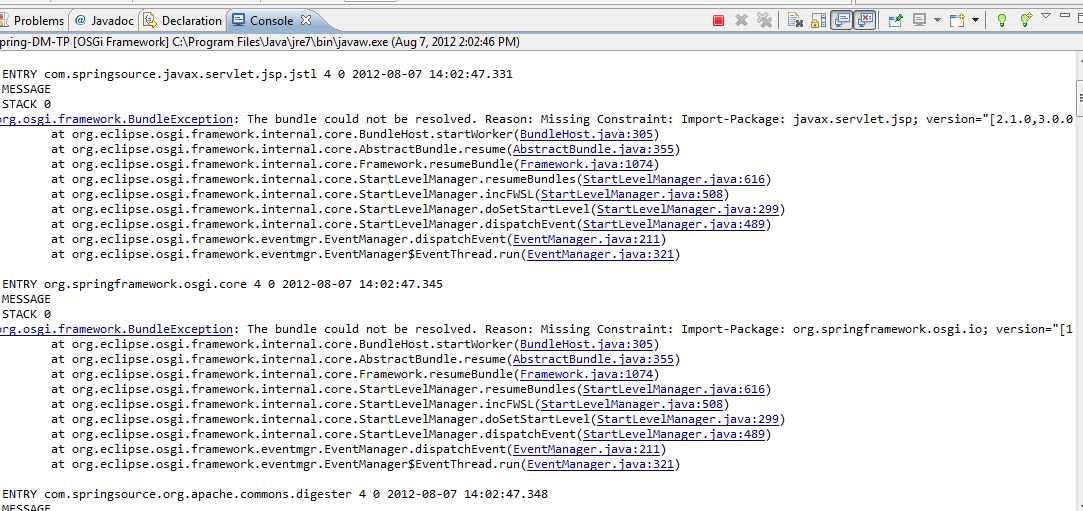The image size is (1083, 511).
Task: Pin the current console
Action: coord(896,21)
